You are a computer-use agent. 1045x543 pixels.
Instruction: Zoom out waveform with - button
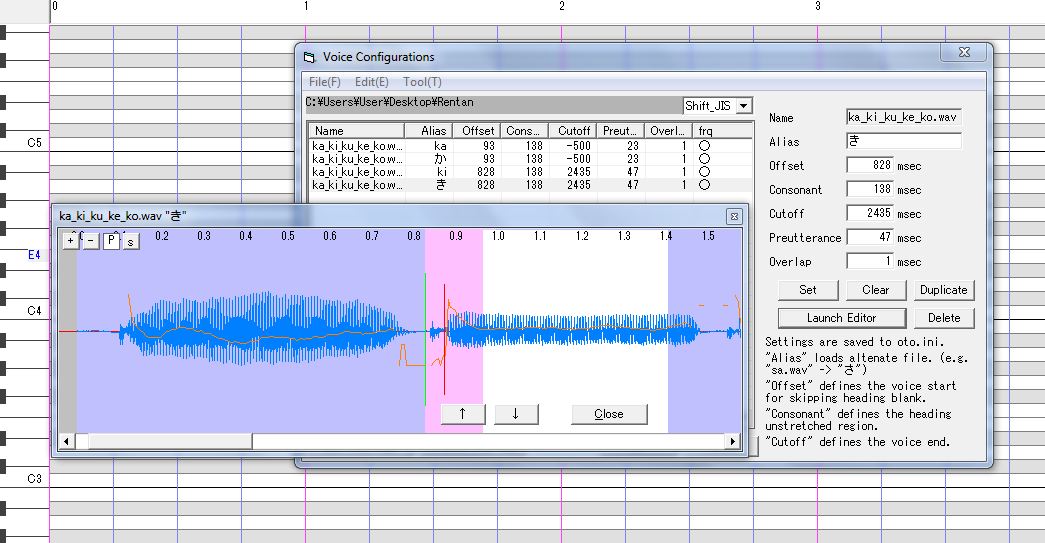[91, 241]
